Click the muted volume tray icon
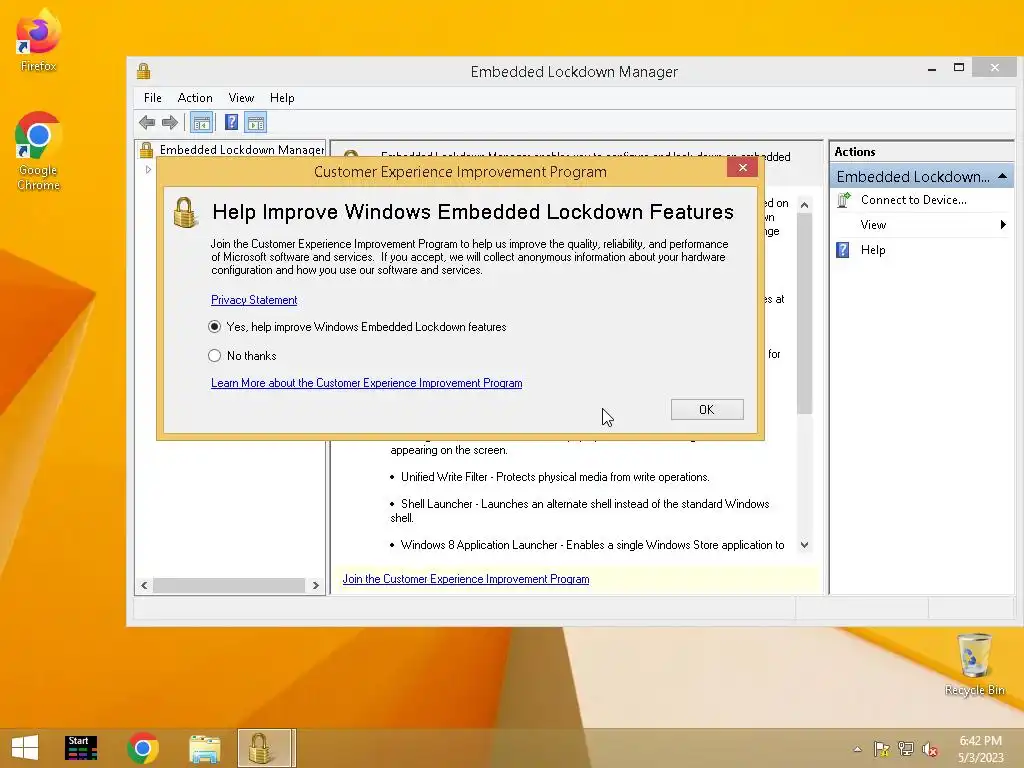Image resolution: width=1024 pixels, height=768 pixels. [930, 750]
